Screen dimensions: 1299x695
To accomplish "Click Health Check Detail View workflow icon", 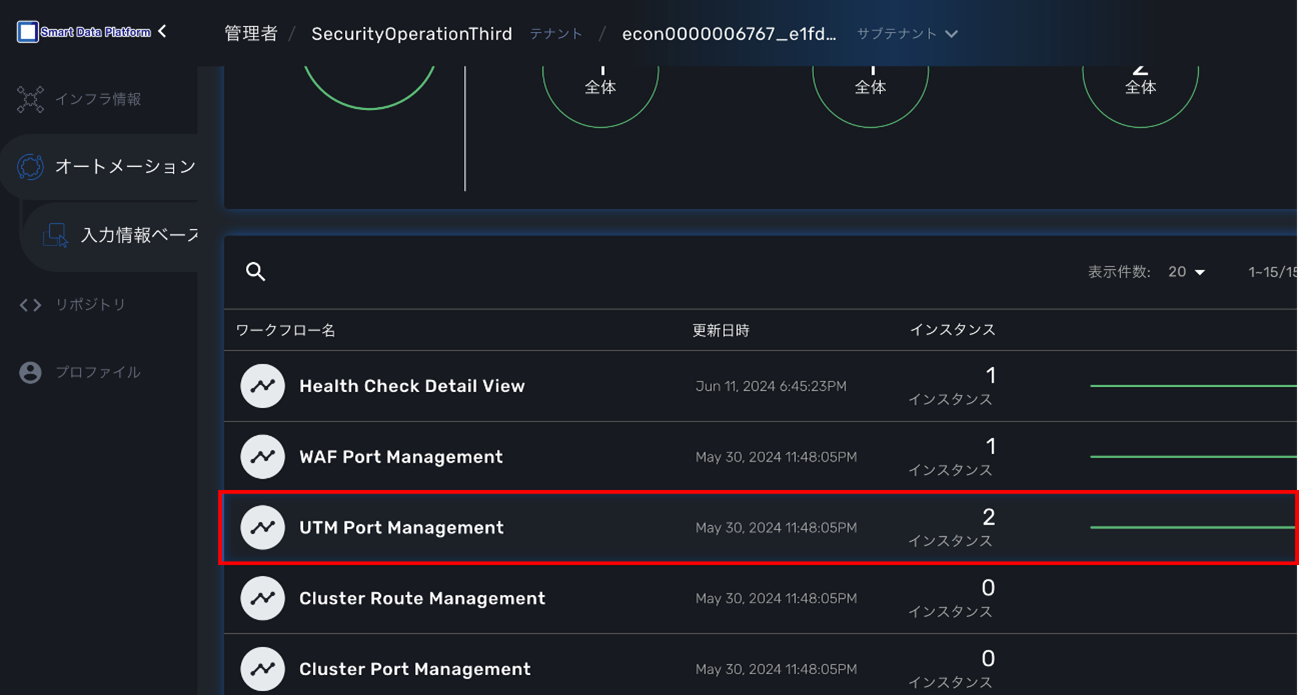I will 263,386.
